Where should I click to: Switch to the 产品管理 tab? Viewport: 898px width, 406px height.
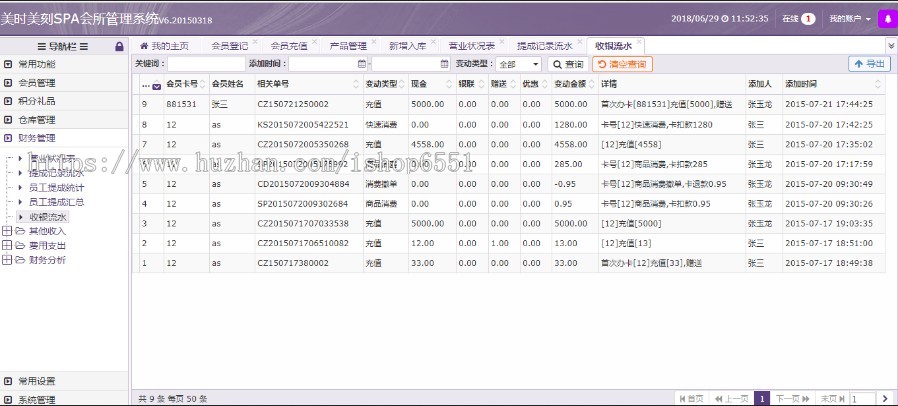pyautogui.click(x=348, y=46)
